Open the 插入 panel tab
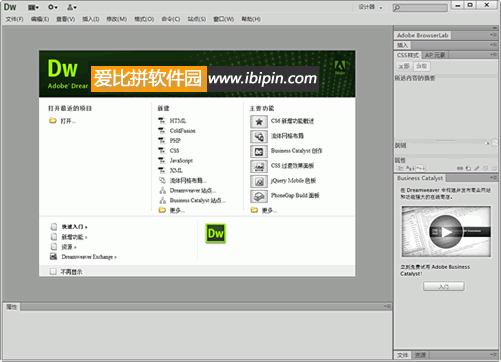The image size is (501, 362). pyautogui.click(x=402, y=45)
